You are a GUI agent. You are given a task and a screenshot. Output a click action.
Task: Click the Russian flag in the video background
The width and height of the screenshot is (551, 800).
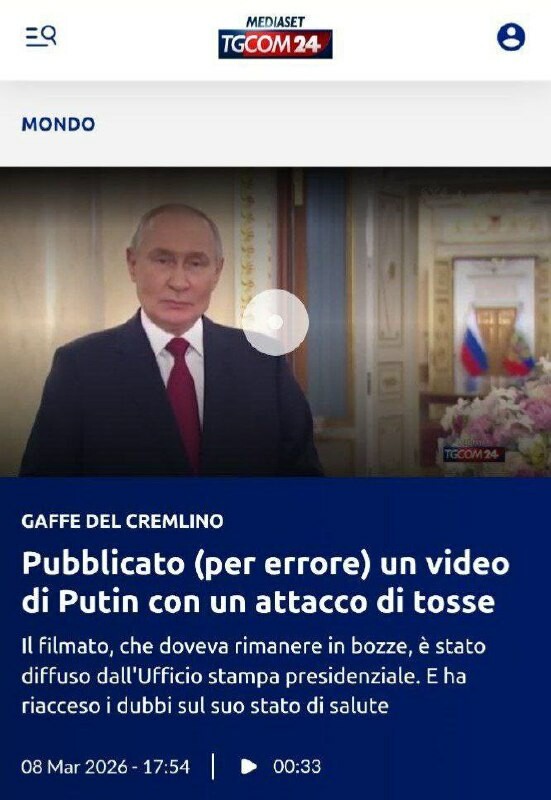(473, 345)
